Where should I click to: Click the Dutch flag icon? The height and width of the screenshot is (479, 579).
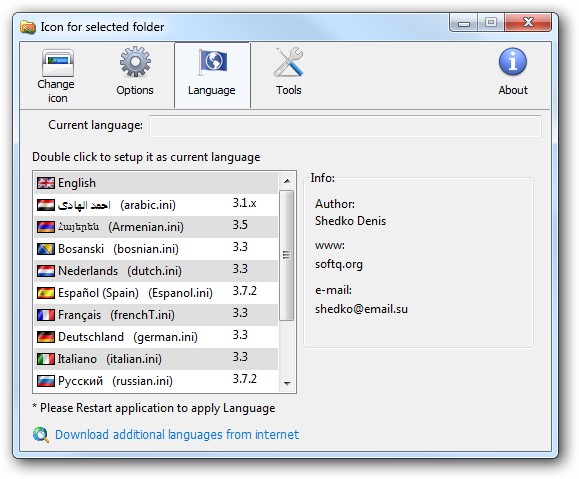(46, 271)
